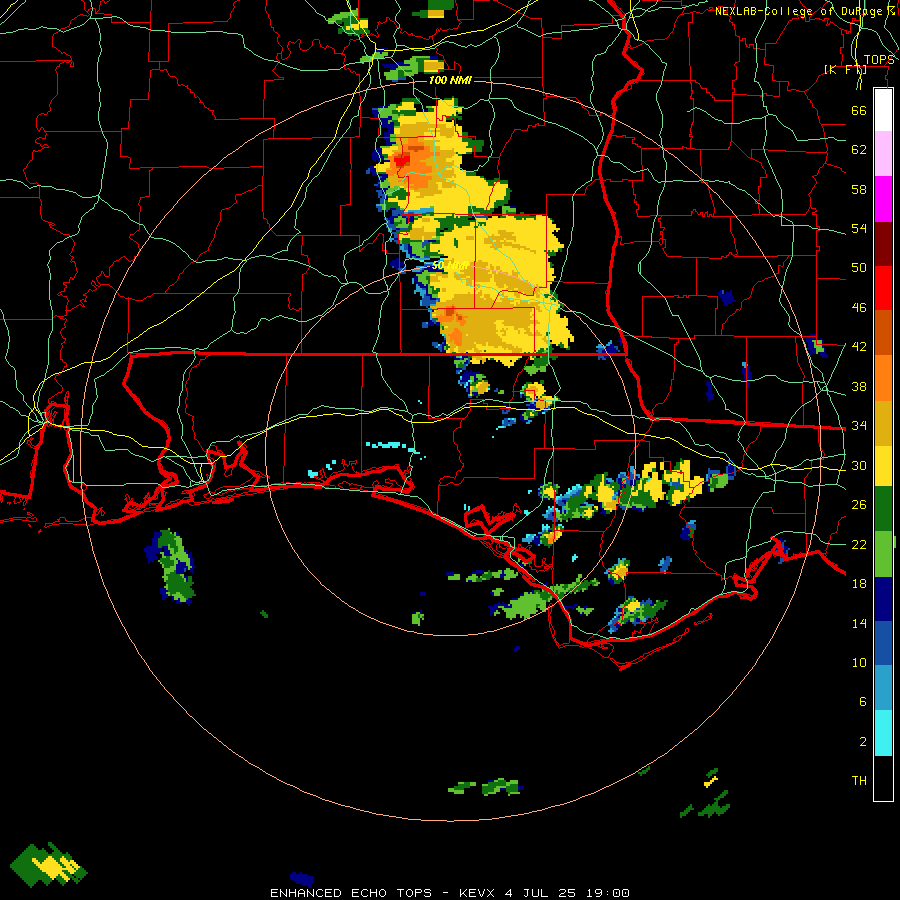Select the 18 legend value
This screenshot has height=900, width=900.
[x=859, y=584]
